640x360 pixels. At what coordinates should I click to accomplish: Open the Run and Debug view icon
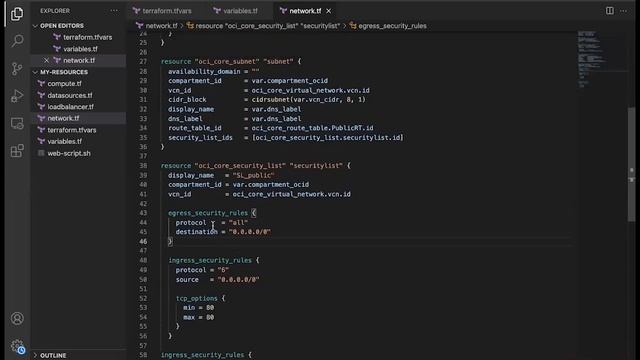(17, 96)
